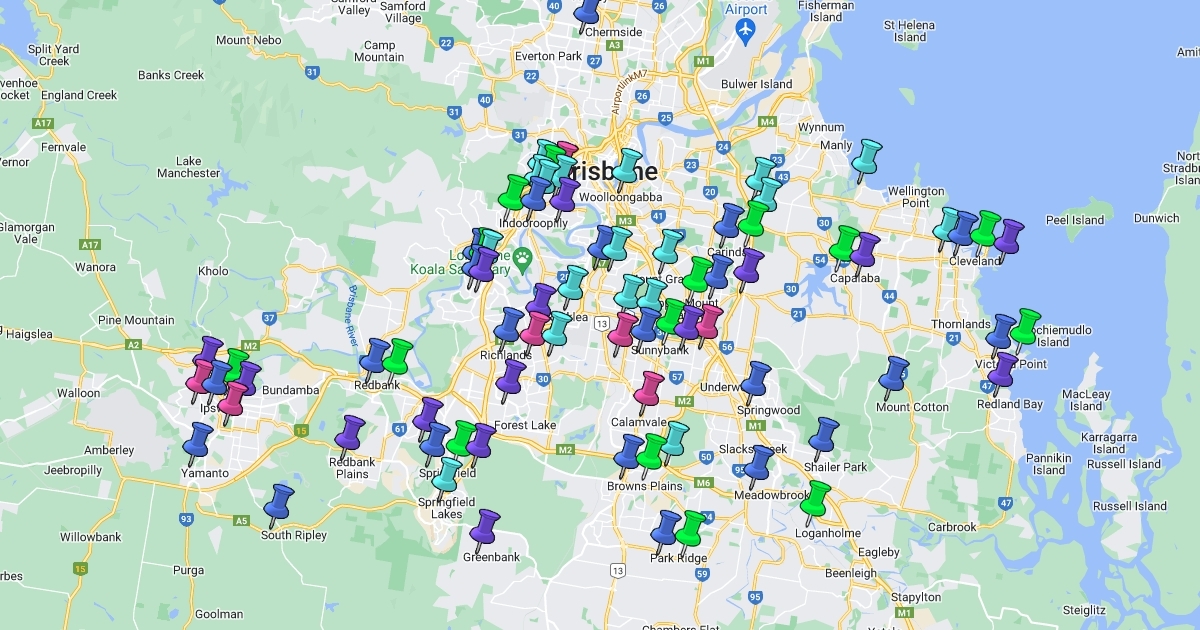Click the purple pin near Forest Lake

(512, 377)
